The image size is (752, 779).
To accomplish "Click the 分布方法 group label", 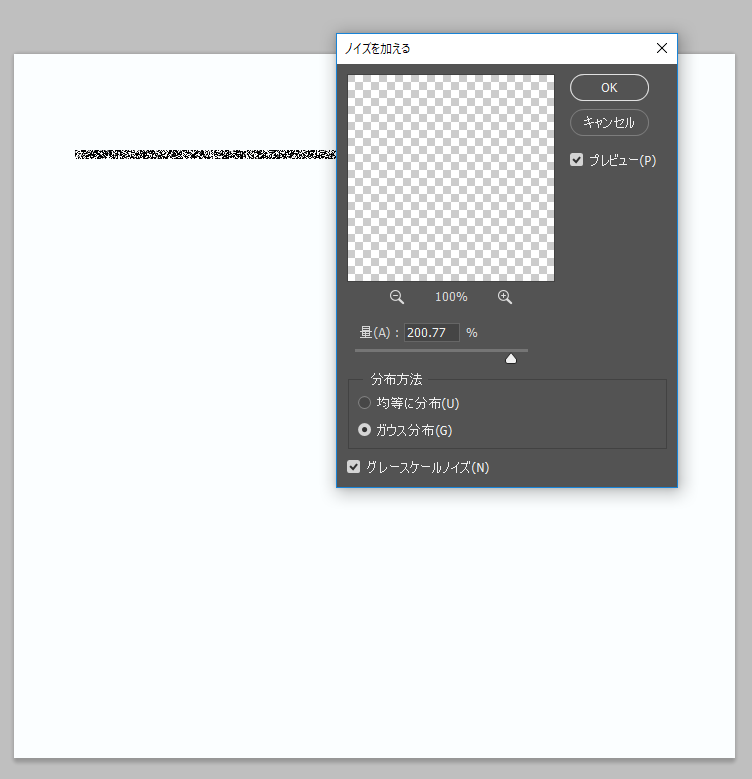I will (x=396, y=380).
